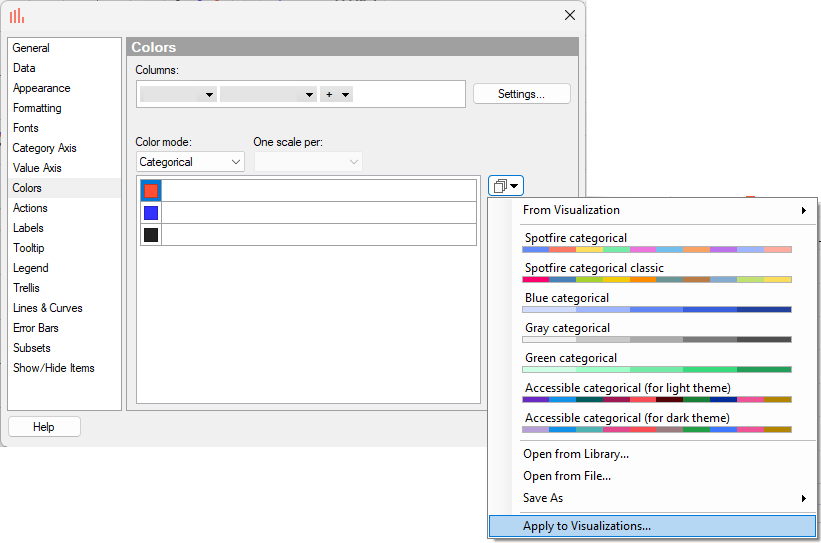821x543 pixels.
Task: Click the Settings... button
Action: (521, 94)
